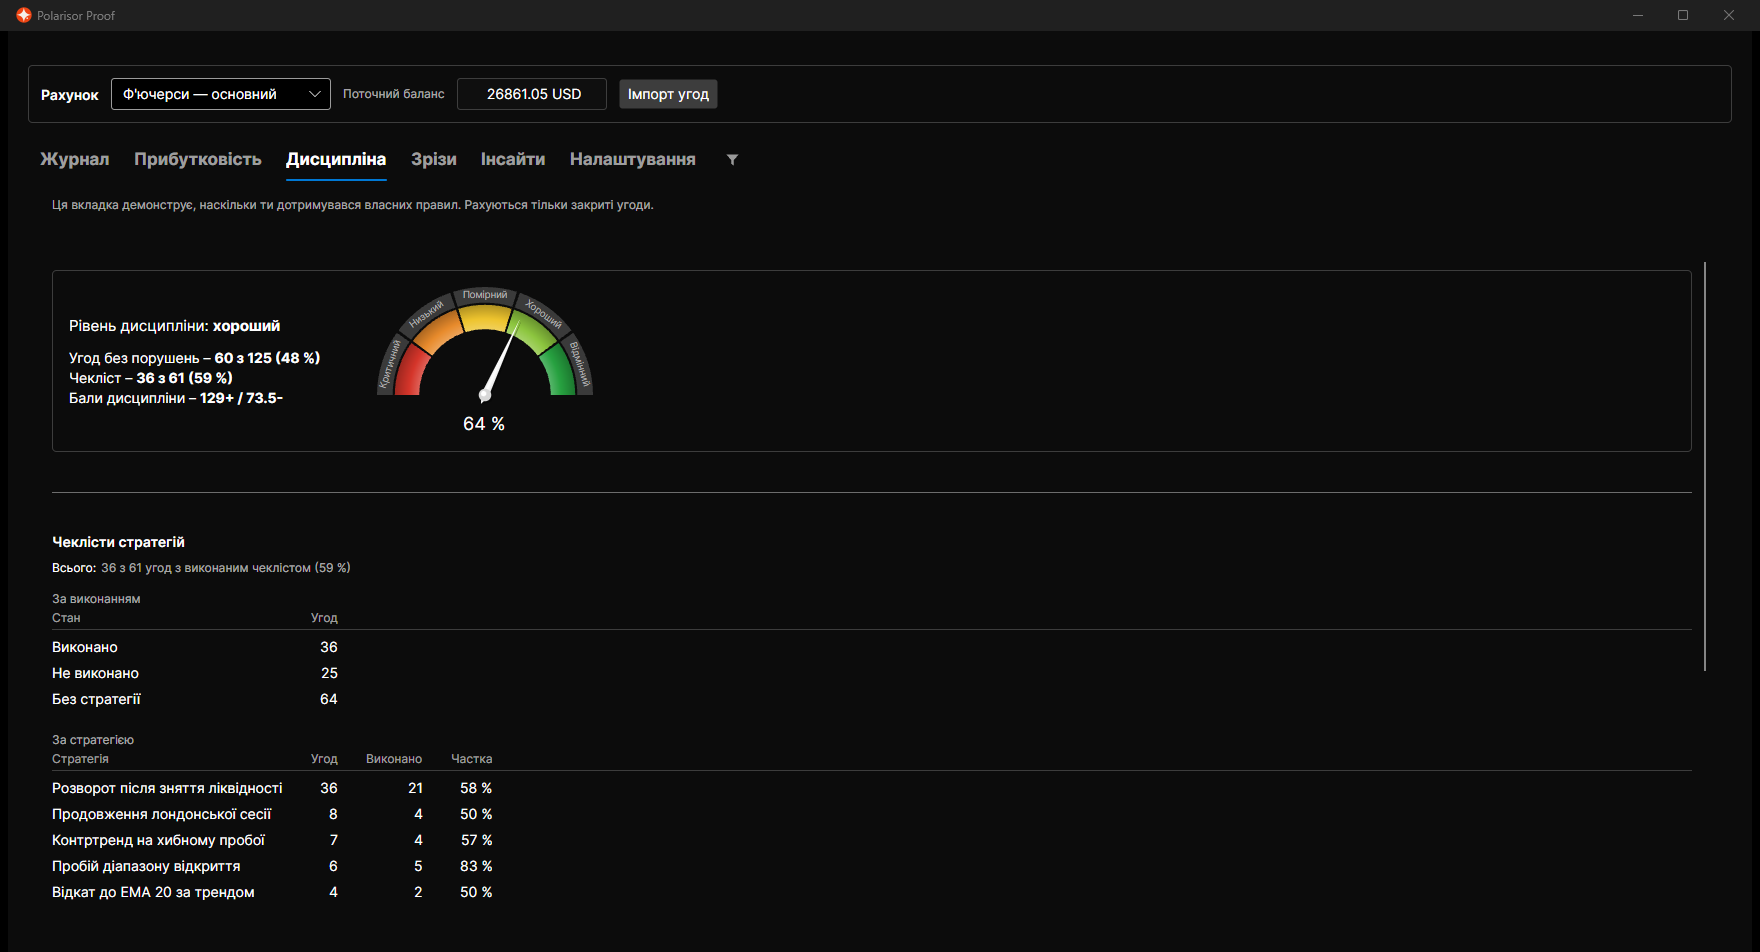Click the current balance field 26861.05 USD
Viewport: 1760px width, 952px height.
click(532, 94)
